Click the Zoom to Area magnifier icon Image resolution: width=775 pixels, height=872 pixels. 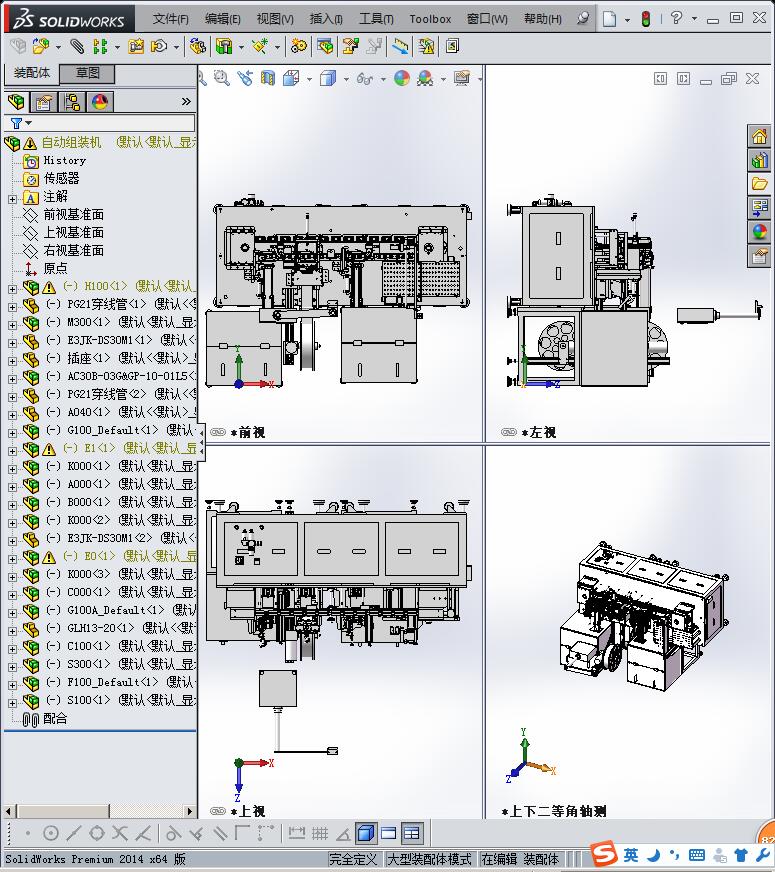(222, 78)
